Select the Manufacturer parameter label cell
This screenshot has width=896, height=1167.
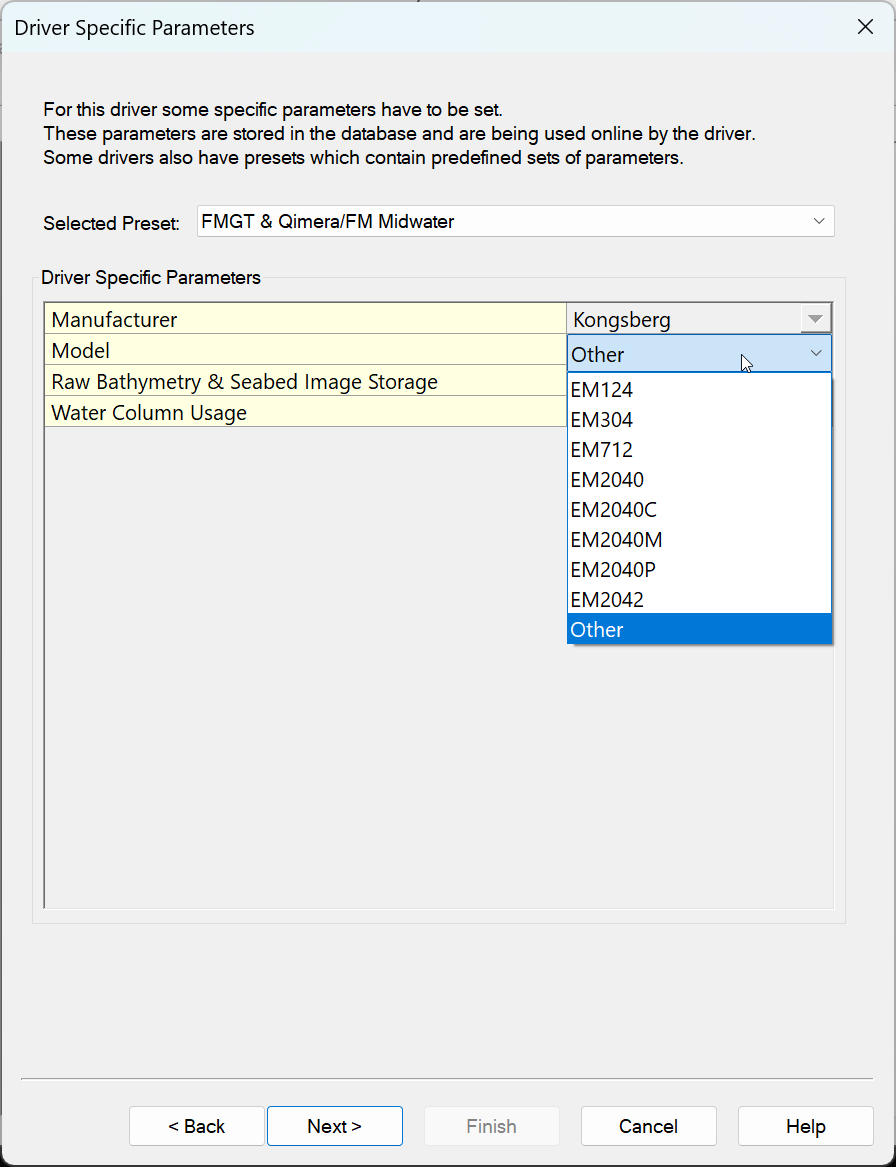pyautogui.click(x=305, y=320)
